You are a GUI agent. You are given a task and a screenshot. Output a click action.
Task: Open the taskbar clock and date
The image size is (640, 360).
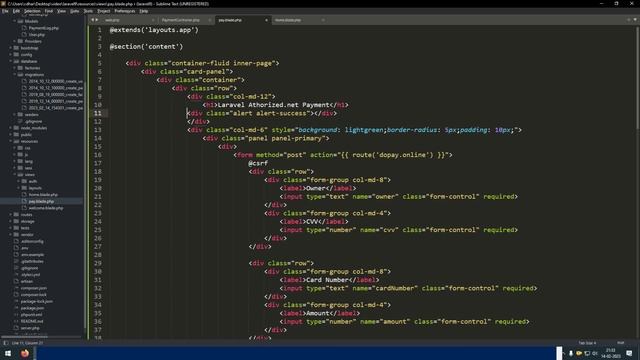coord(611,353)
